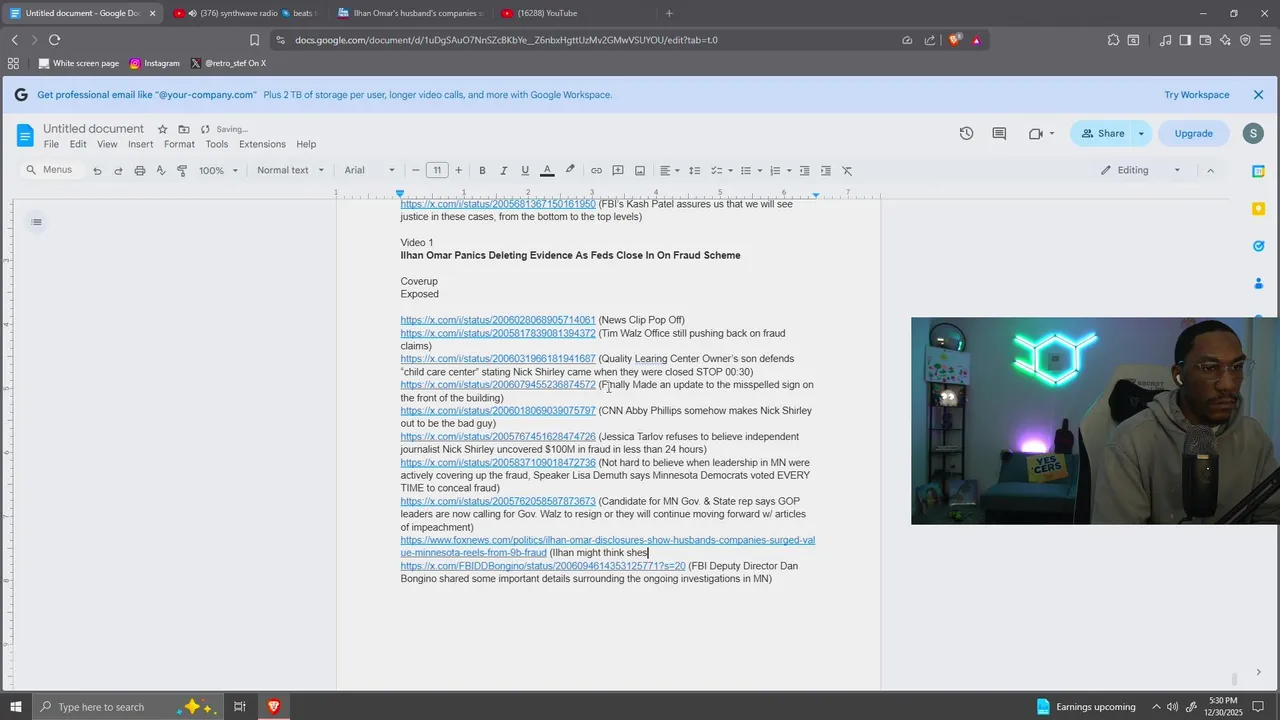
Task: Click the Upgrade button
Action: pyautogui.click(x=1193, y=134)
